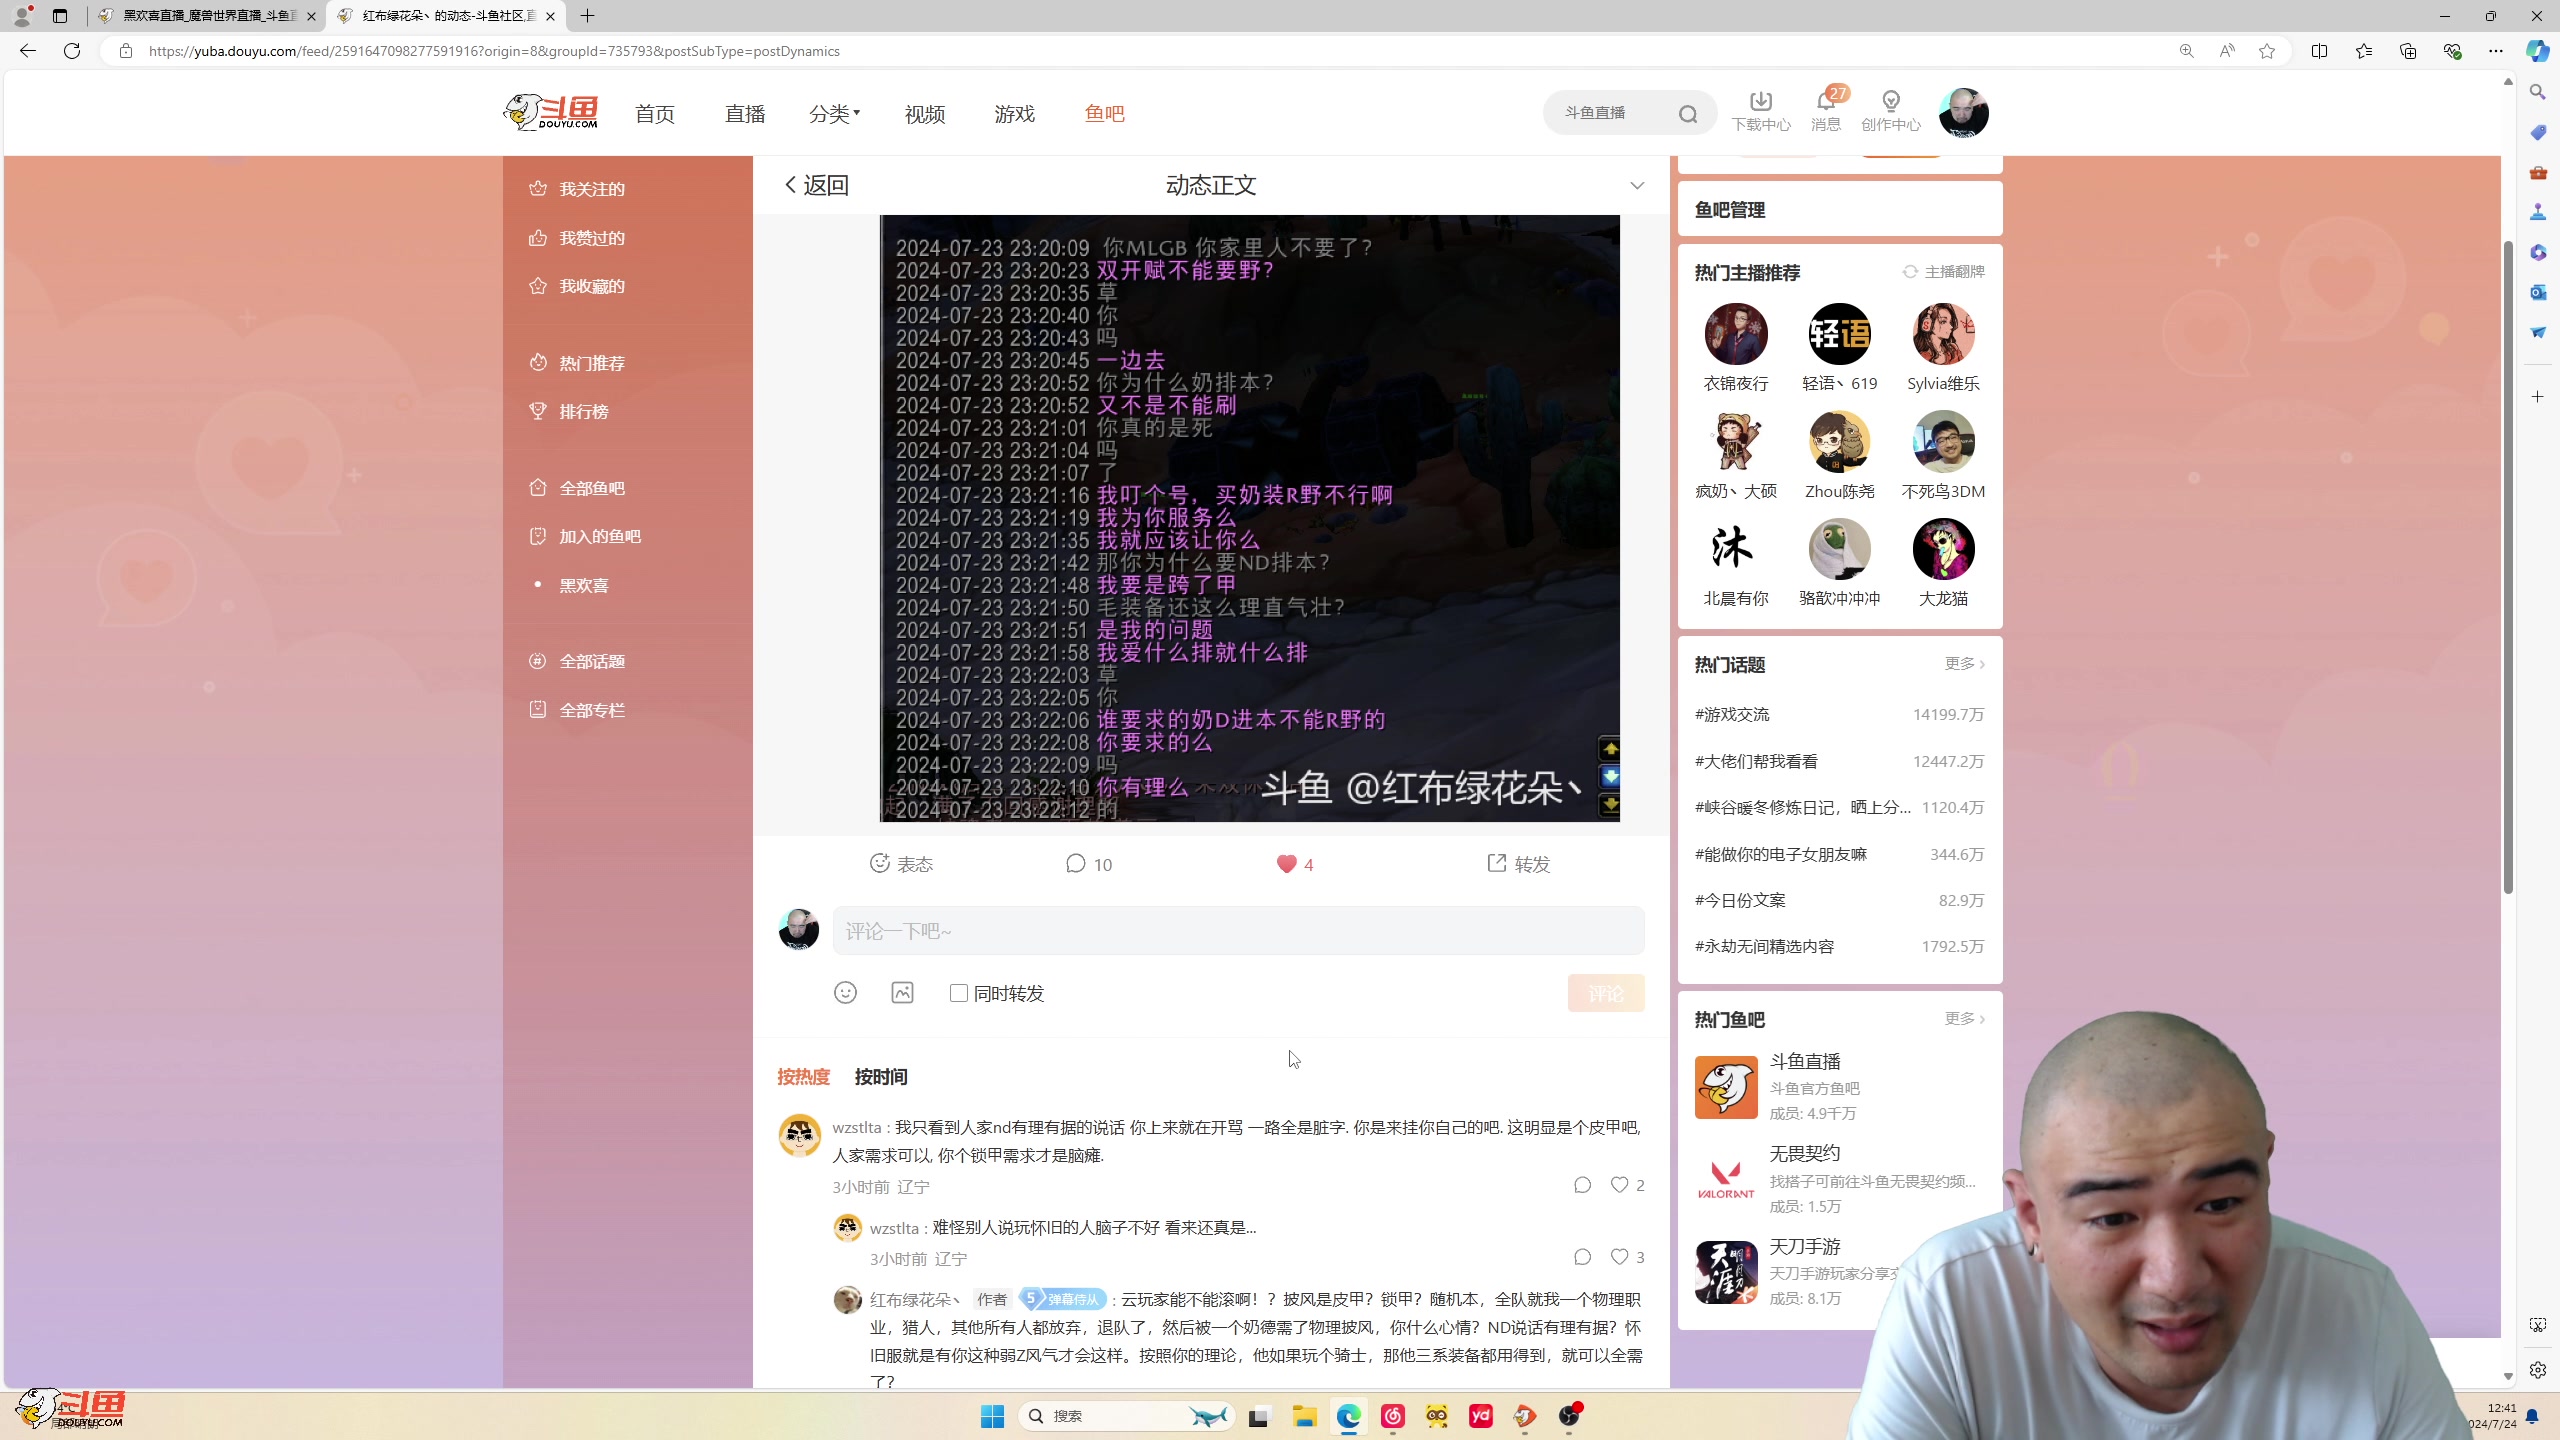Expand 更多 next to 热门话题
Image resolution: width=2560 pixels, height=1440 pixels.
click(1964, 664)
